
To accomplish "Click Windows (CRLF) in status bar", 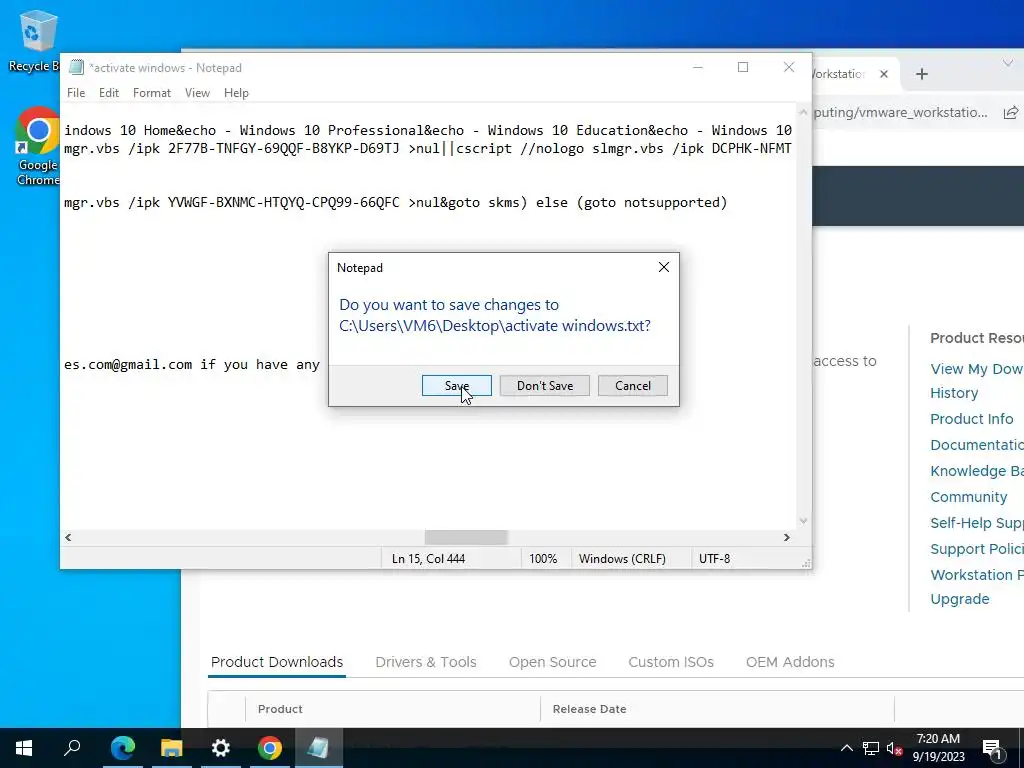I will pyautogui.click(x=622, y=558).
